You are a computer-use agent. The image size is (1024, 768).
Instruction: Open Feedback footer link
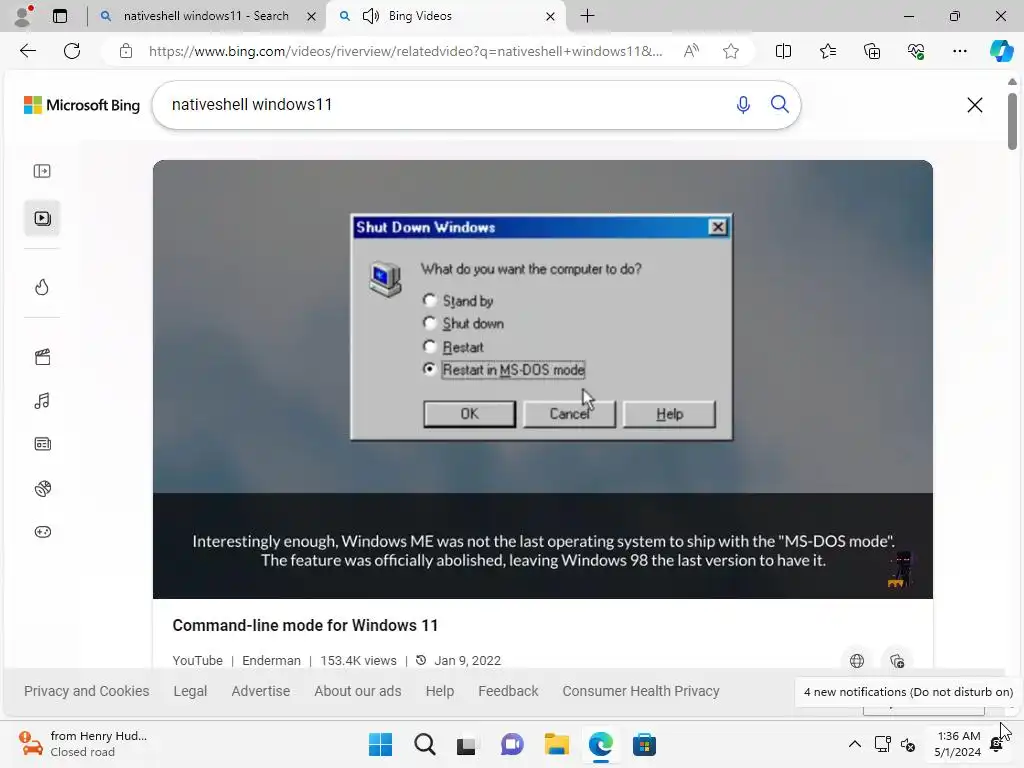(x=508, y=691)
